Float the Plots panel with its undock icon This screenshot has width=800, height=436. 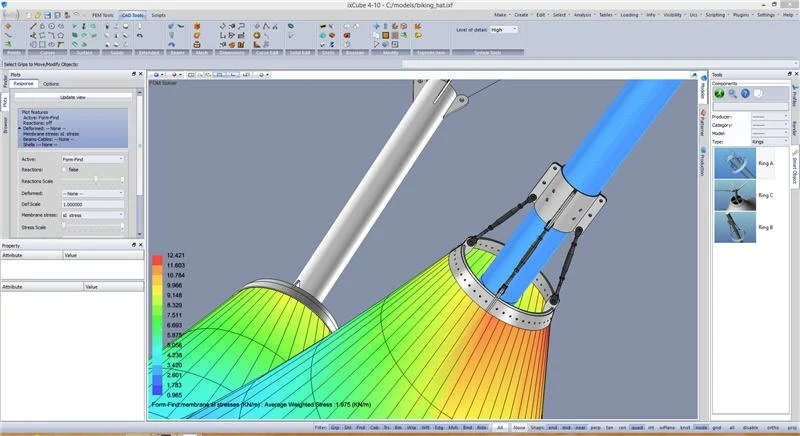[134, 74]
